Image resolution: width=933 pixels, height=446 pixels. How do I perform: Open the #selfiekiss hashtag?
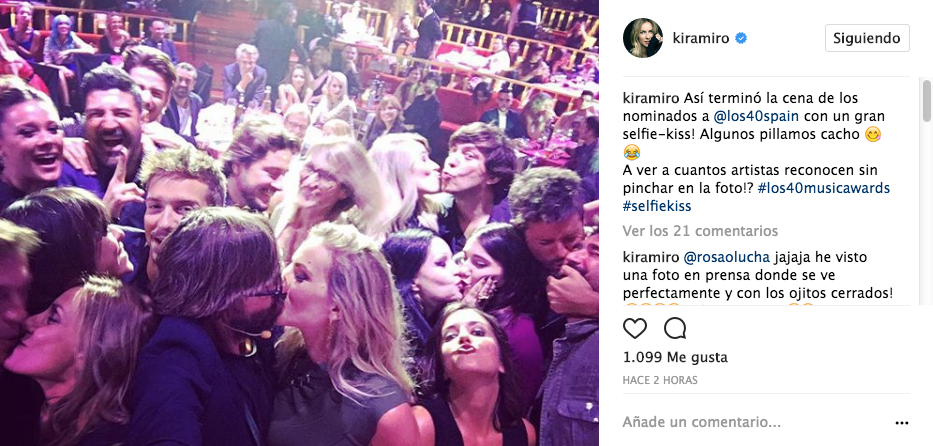tap(656, 206)
